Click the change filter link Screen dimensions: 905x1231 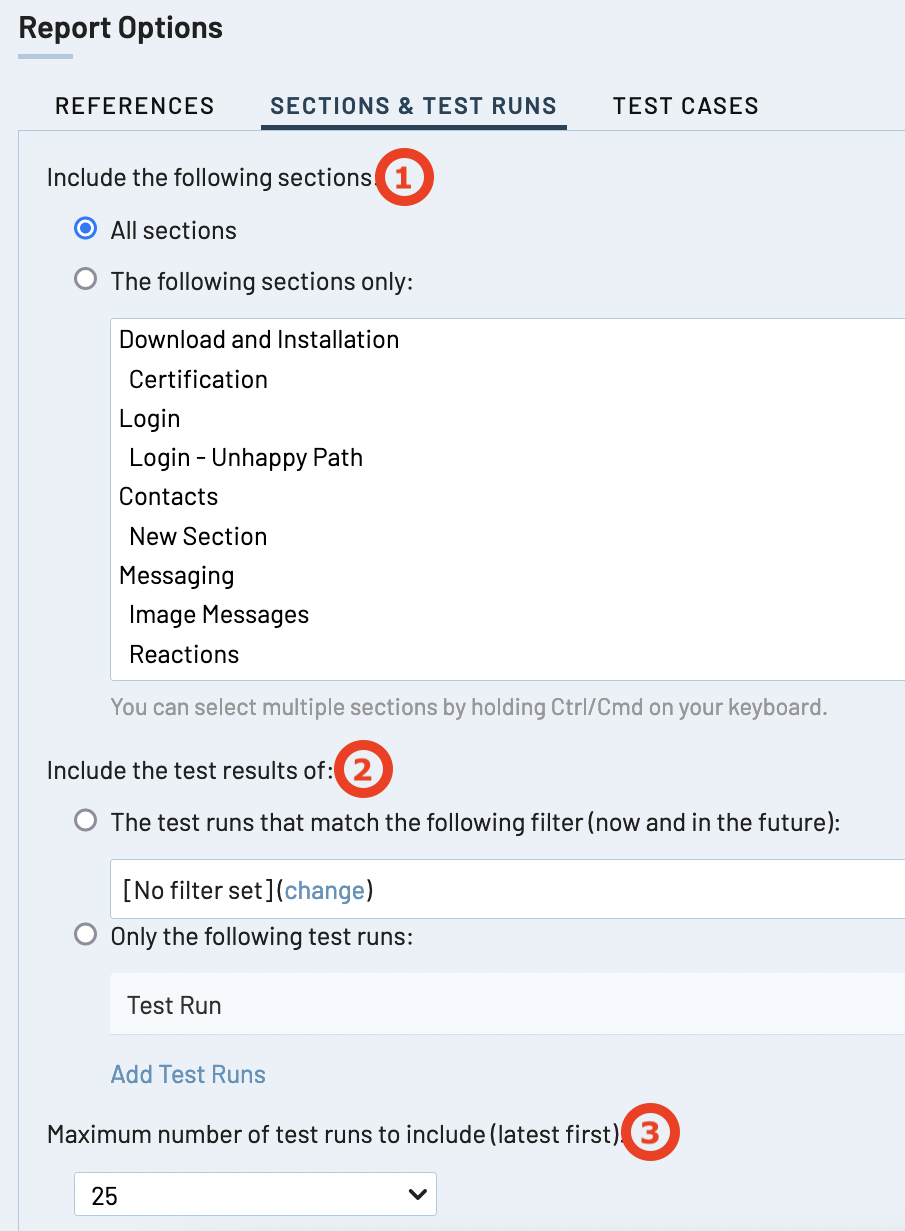tap(324, 890)
